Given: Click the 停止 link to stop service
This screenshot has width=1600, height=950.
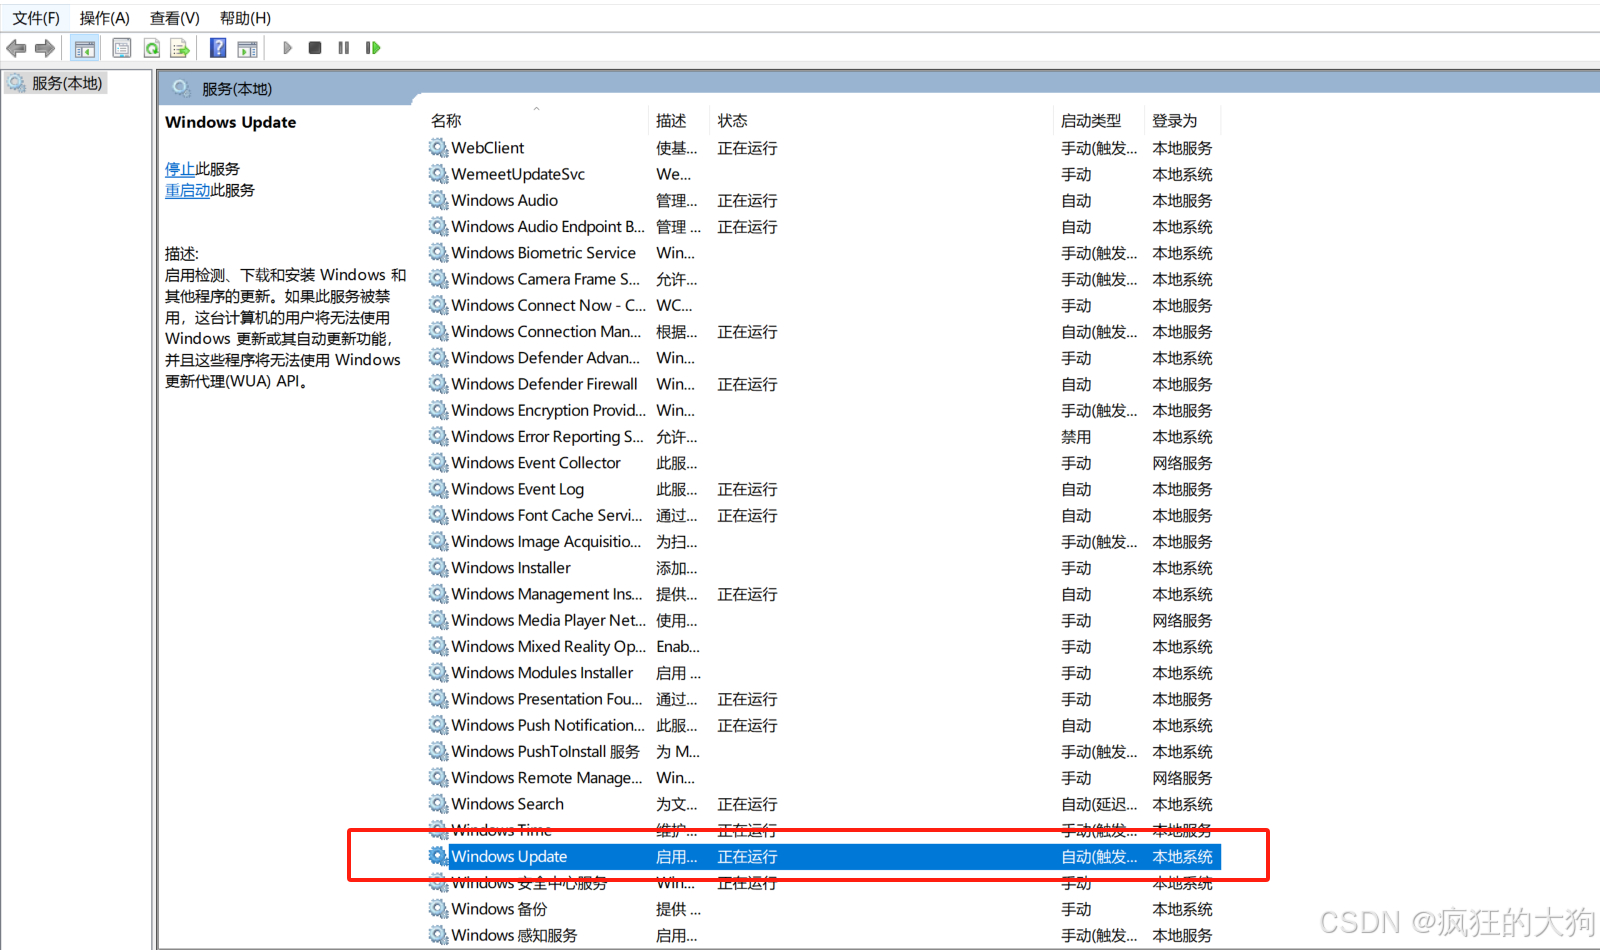Looking at the screenshot, I should pyautogui.click(x=180, y=169).
